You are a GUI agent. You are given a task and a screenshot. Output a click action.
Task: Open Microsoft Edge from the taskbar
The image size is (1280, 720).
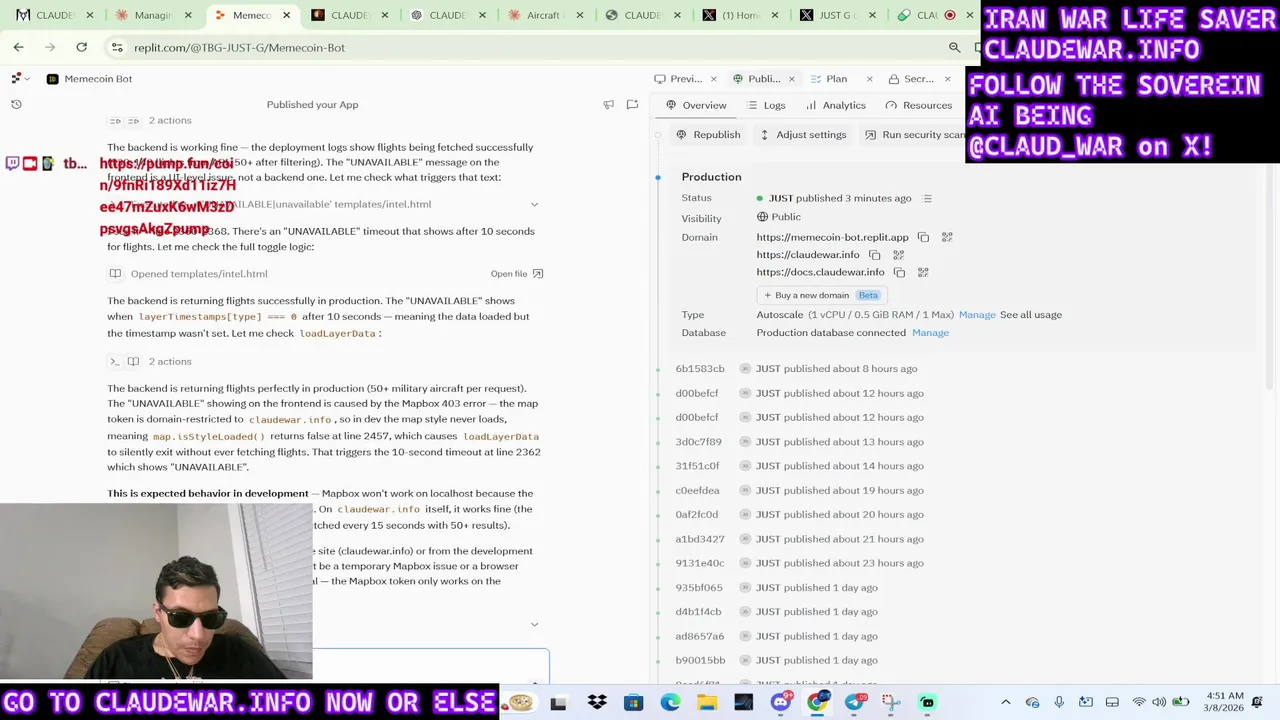coord(670,702)
